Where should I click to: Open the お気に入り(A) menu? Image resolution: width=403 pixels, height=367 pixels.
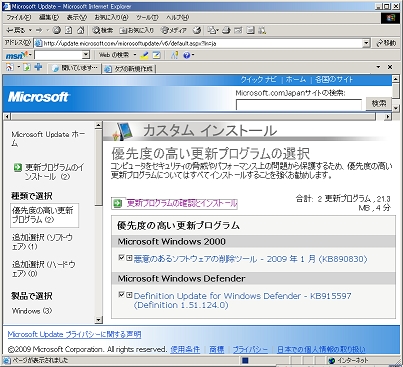tap(111, 17)
